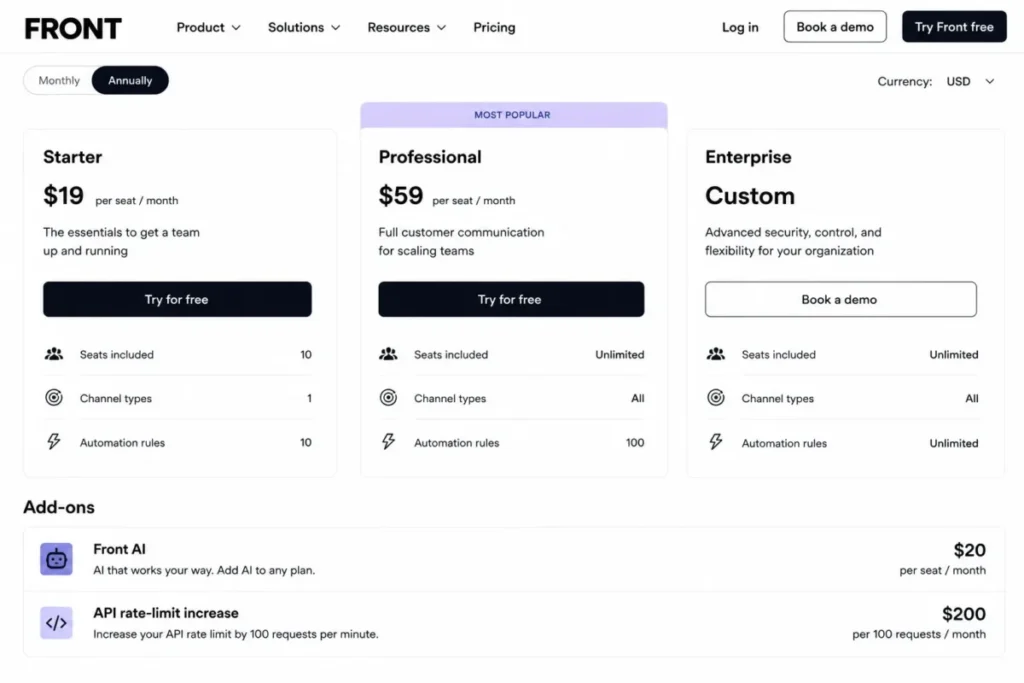Start Starter plan Try for free

177,299
